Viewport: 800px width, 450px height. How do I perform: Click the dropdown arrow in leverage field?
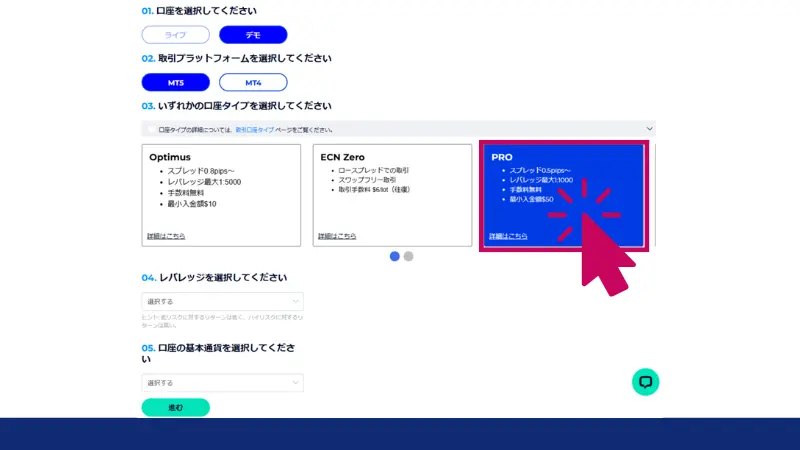pyautogui.click(x=296, y=301)
